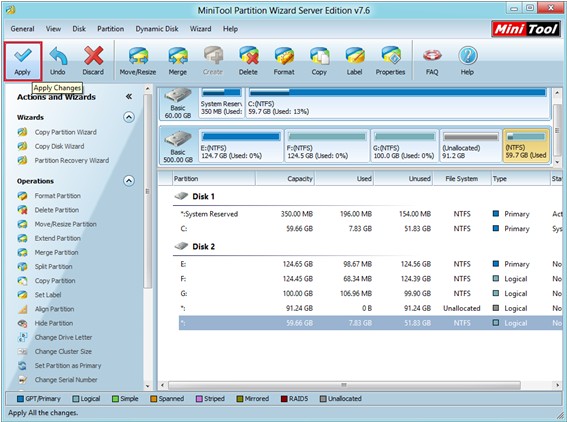Viewport: 567px width, 422px height.
Task: Launch the Copy Disk Wizard
Action: pos(59,146)
